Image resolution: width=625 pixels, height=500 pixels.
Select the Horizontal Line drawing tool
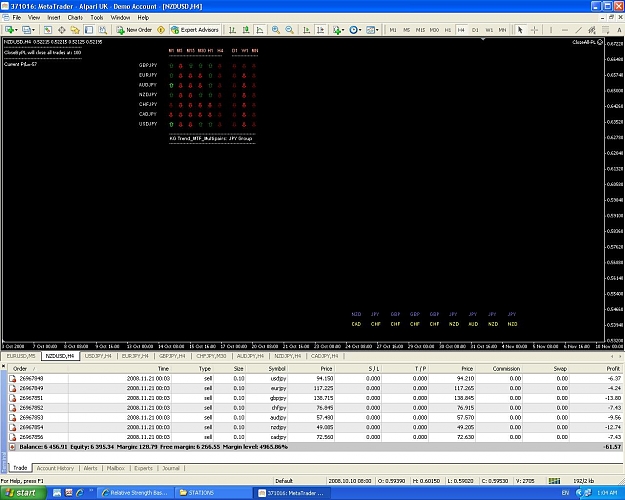click(x=565, y=30)
